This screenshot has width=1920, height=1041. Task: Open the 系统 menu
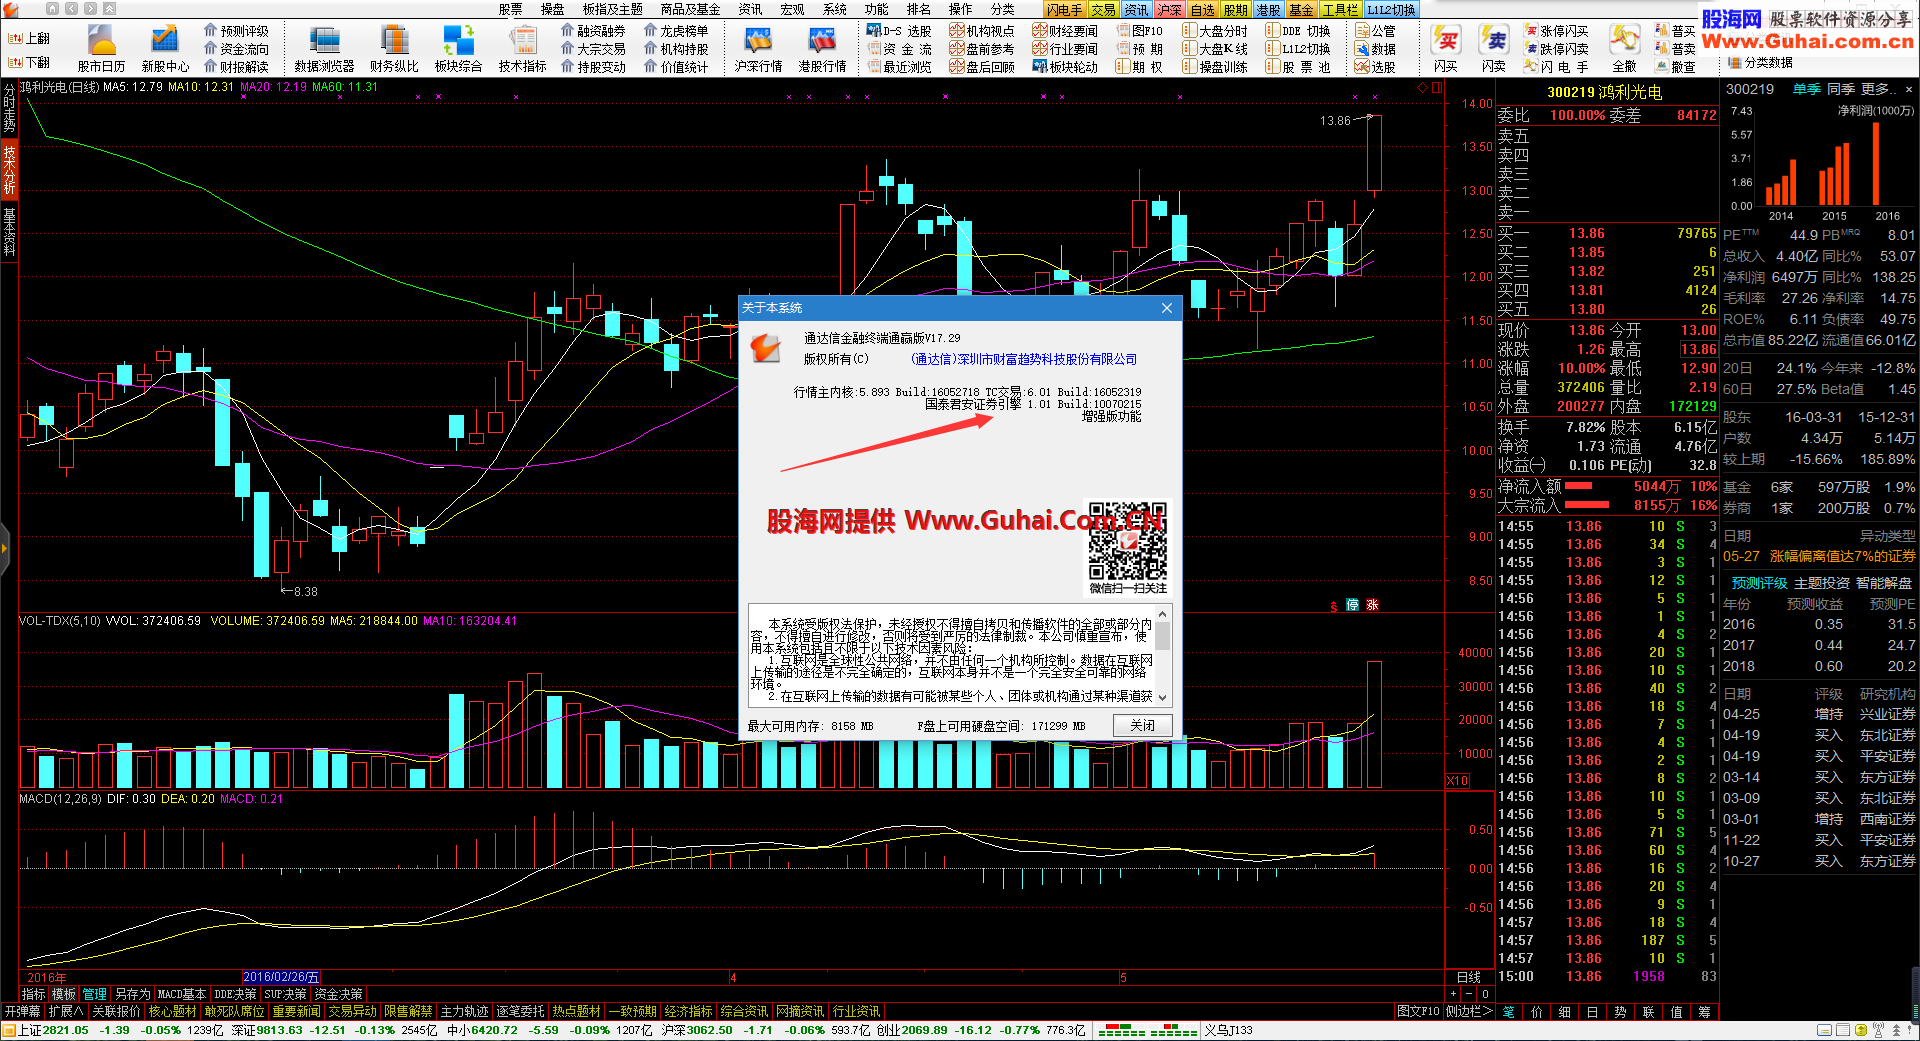pos(835,9)
